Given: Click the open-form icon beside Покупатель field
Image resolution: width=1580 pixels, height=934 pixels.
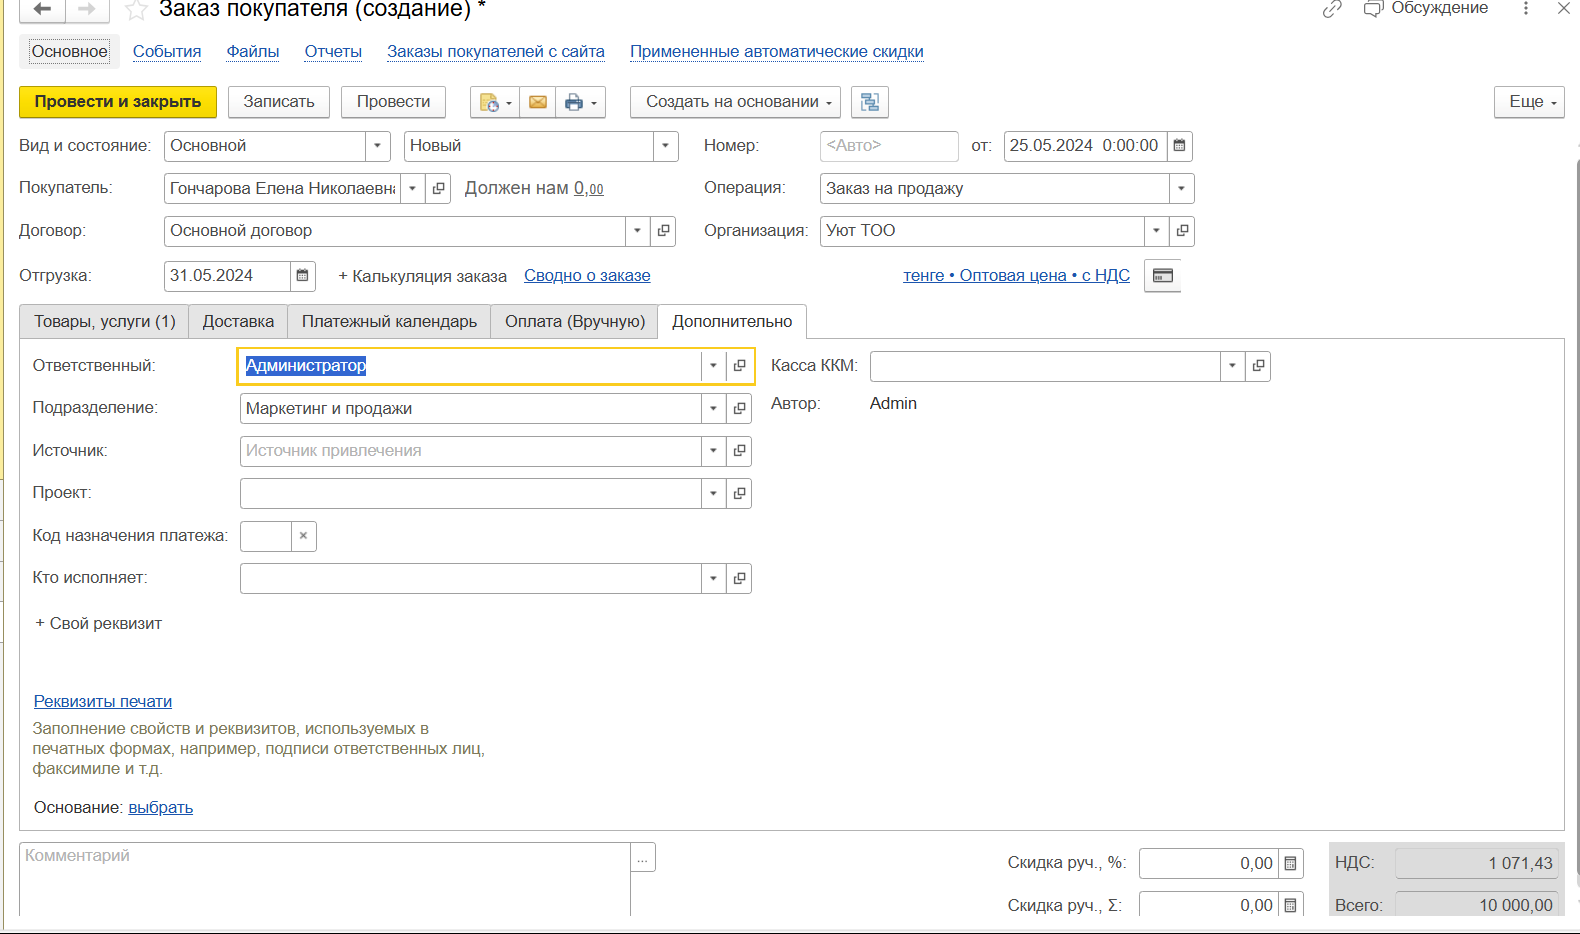Looking at the screenshot, I should pyautogui.click(x=438, y=189).
